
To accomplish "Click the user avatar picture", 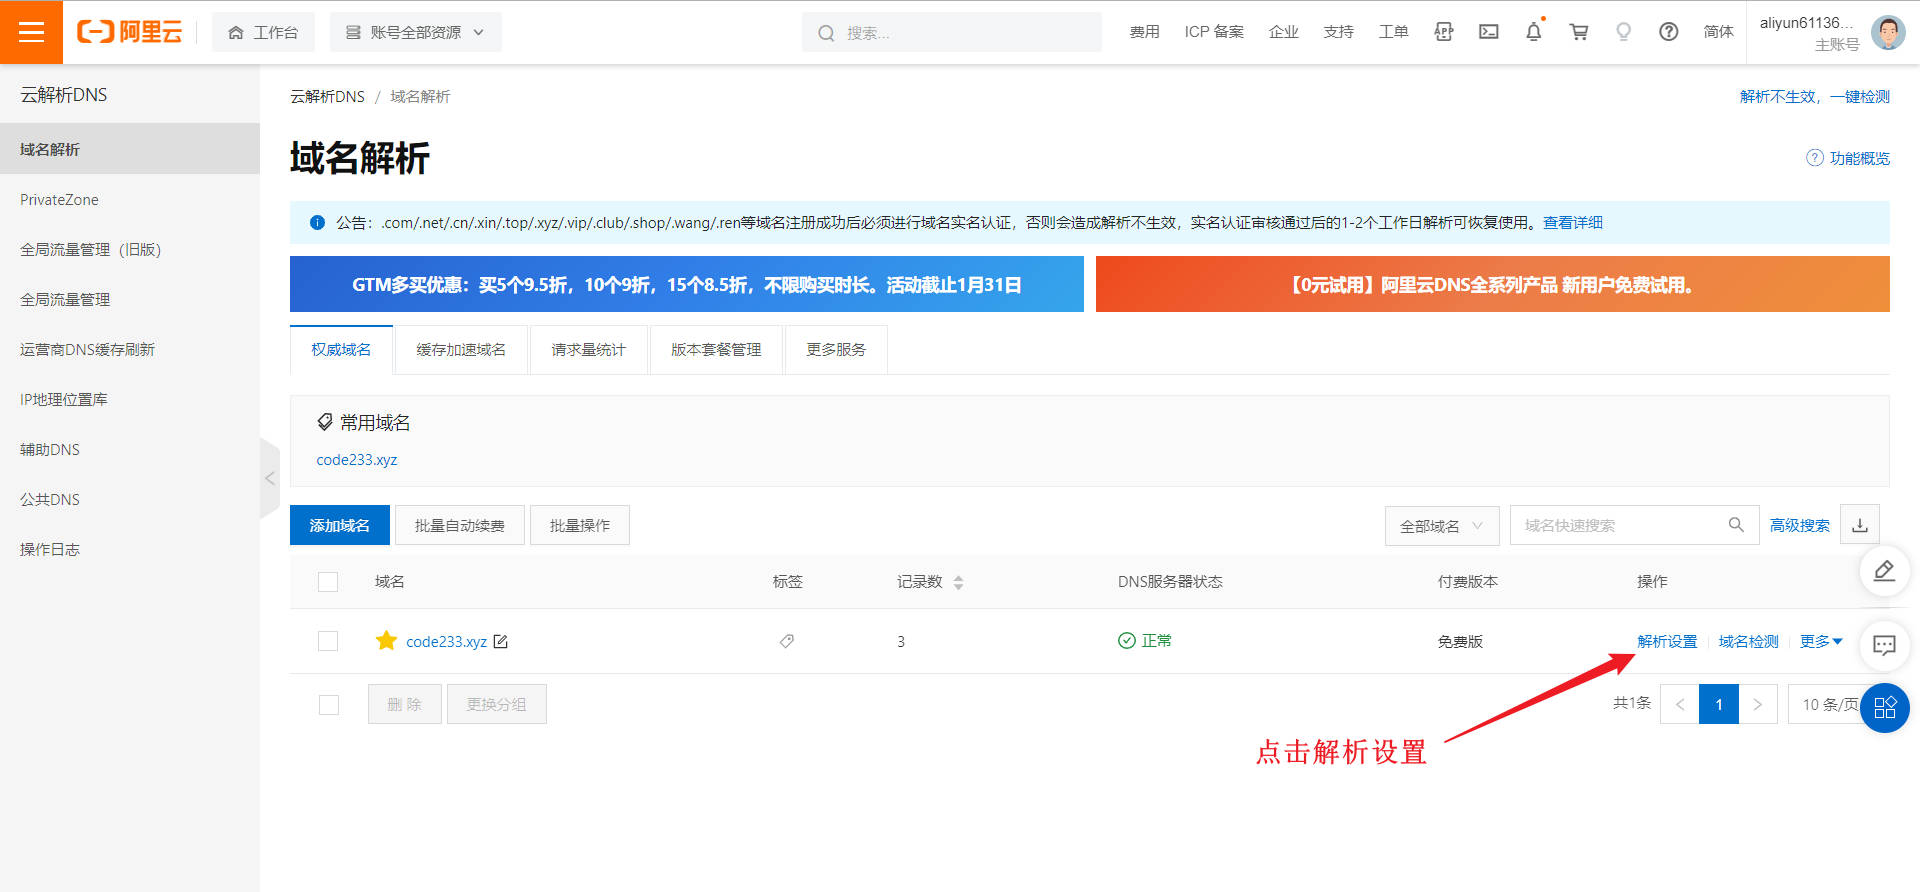I will click(x=1888, y=32).
